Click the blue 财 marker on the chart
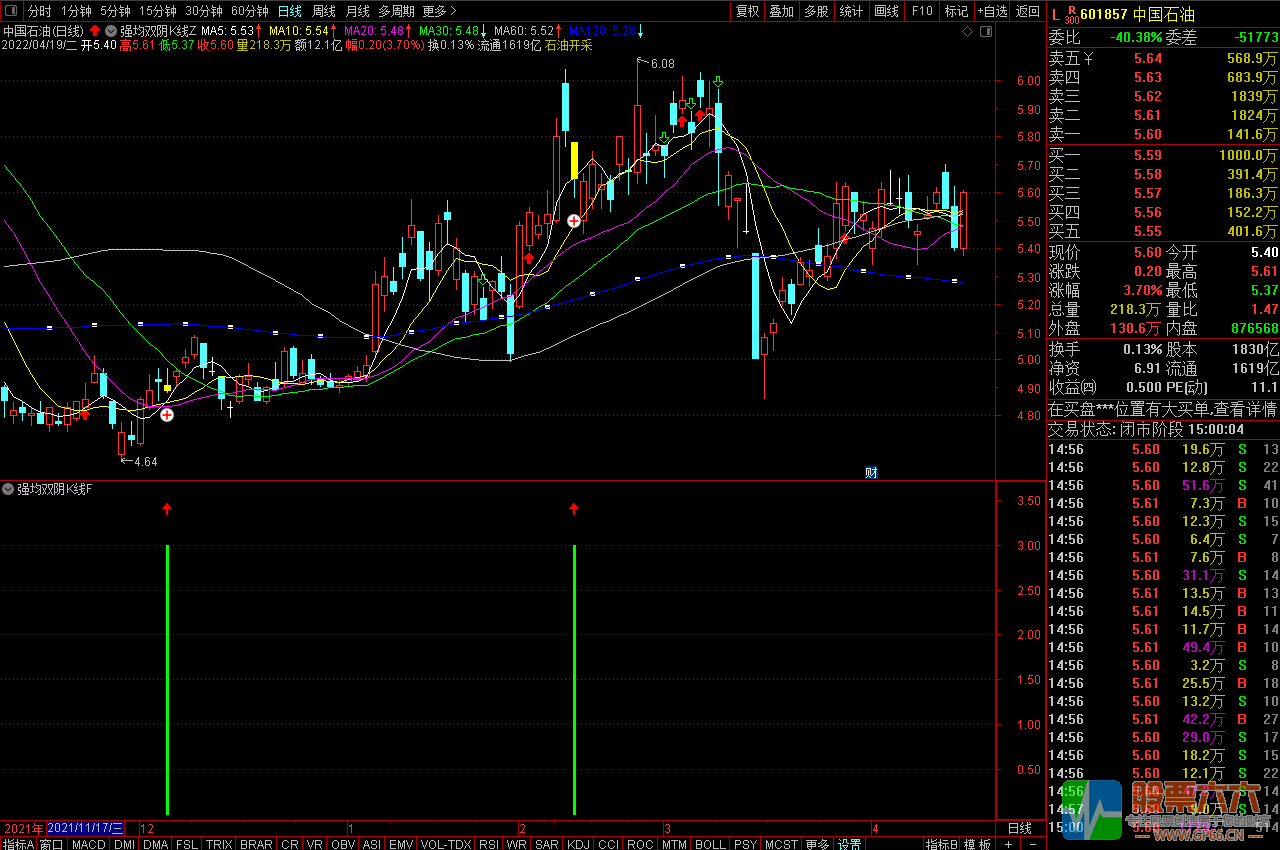This screenshot has width=1280, height=850. tap(871, 472)
